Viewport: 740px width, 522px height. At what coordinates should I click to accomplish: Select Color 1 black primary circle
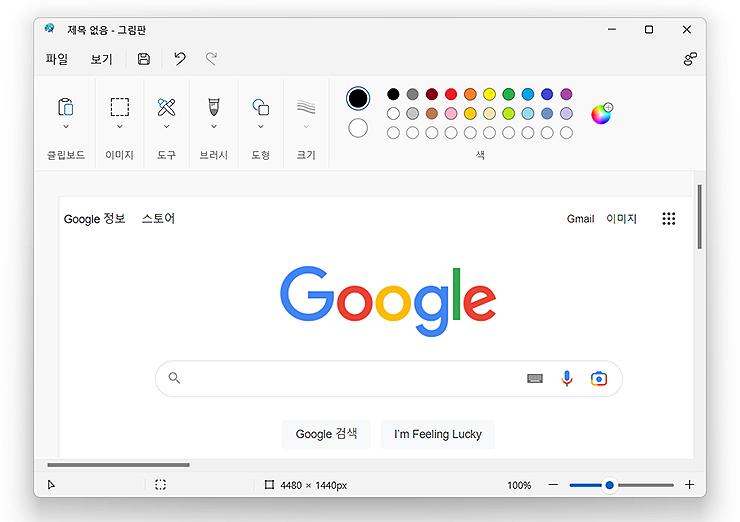[358, 99]
